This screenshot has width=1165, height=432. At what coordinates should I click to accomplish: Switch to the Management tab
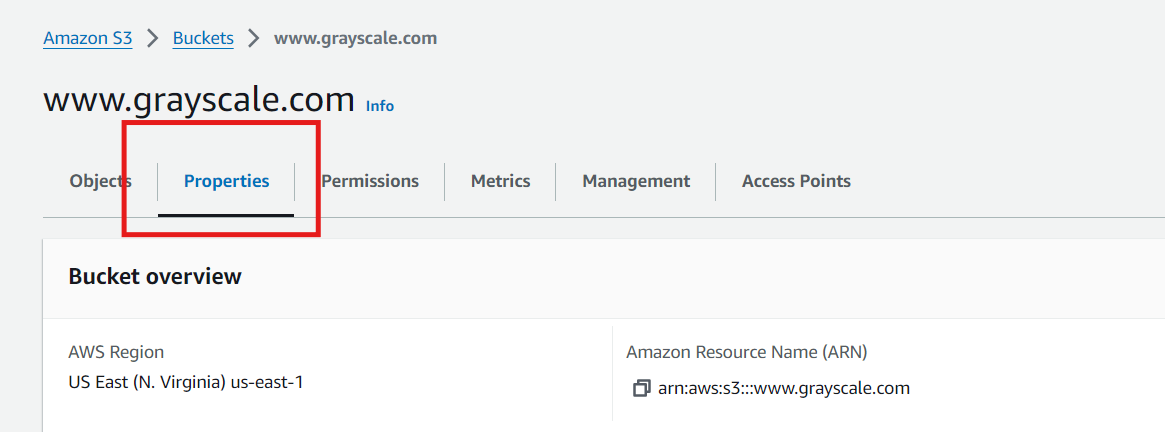[636, 181]
